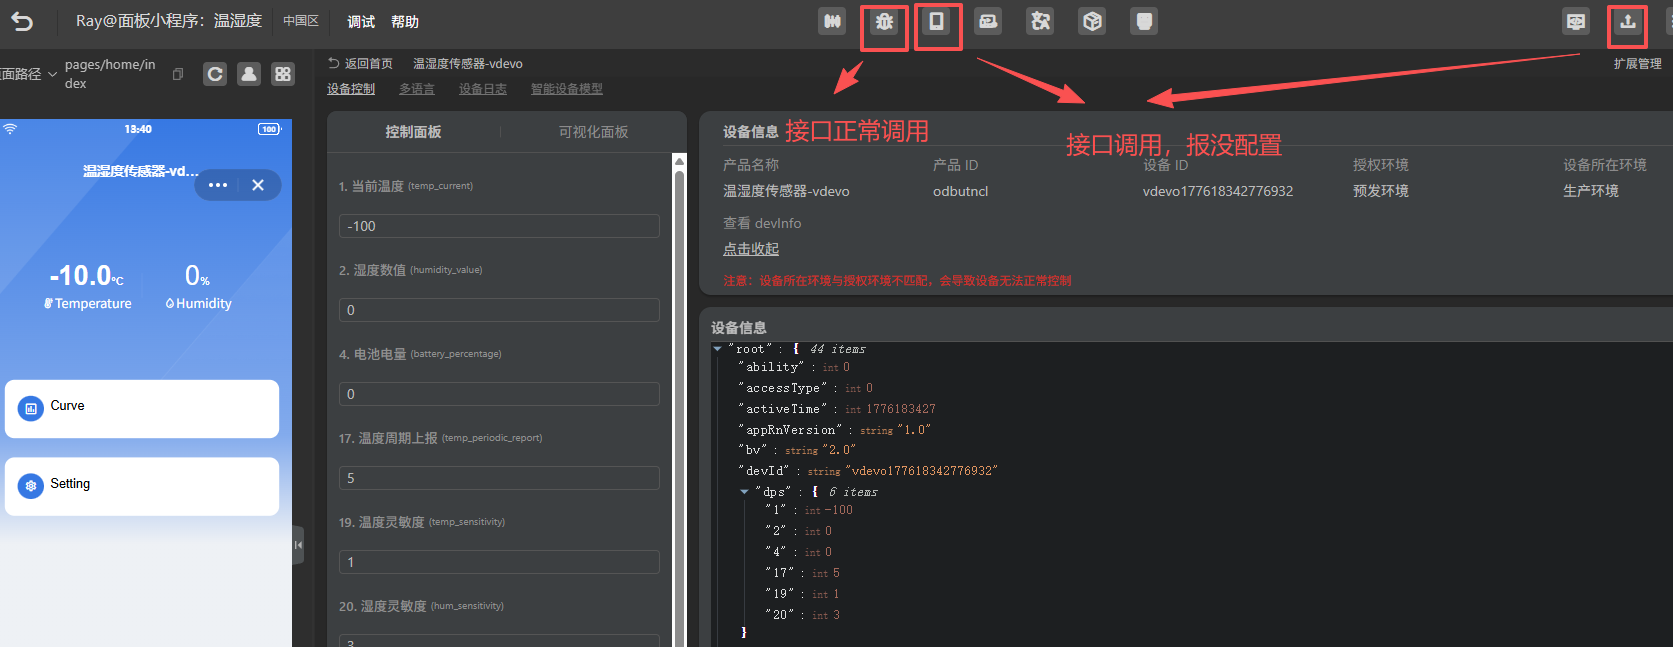Click the 电池电量 input field

point(499,394)
